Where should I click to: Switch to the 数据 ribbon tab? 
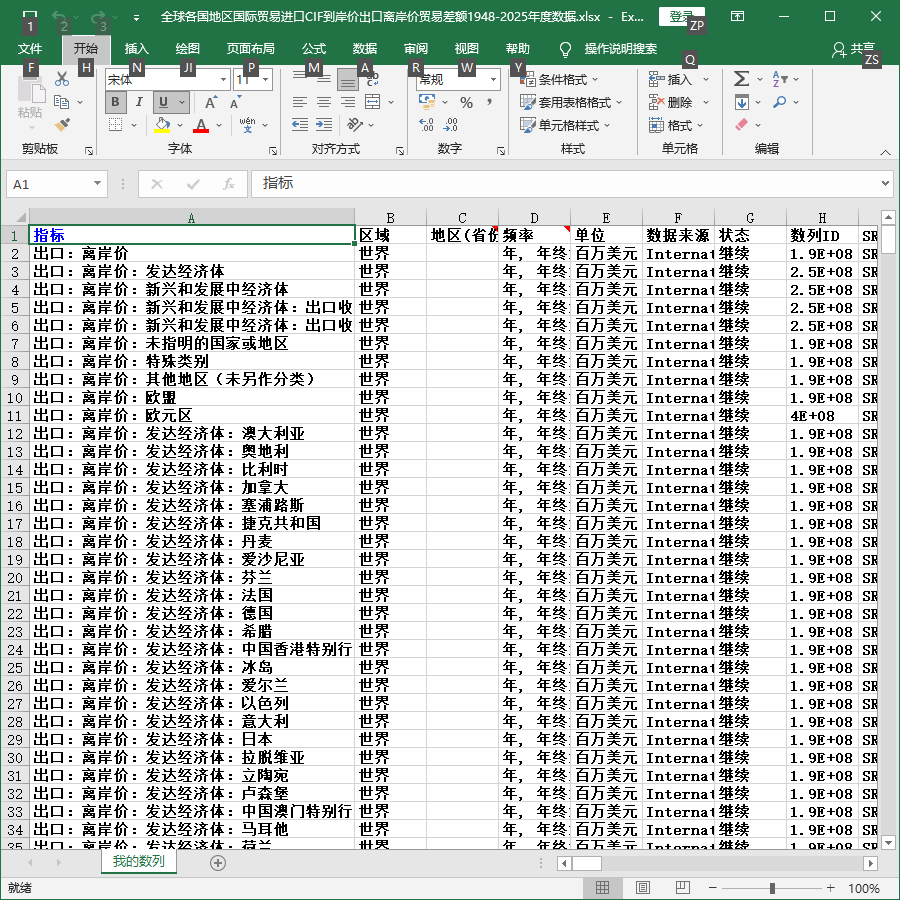[364, 49]
